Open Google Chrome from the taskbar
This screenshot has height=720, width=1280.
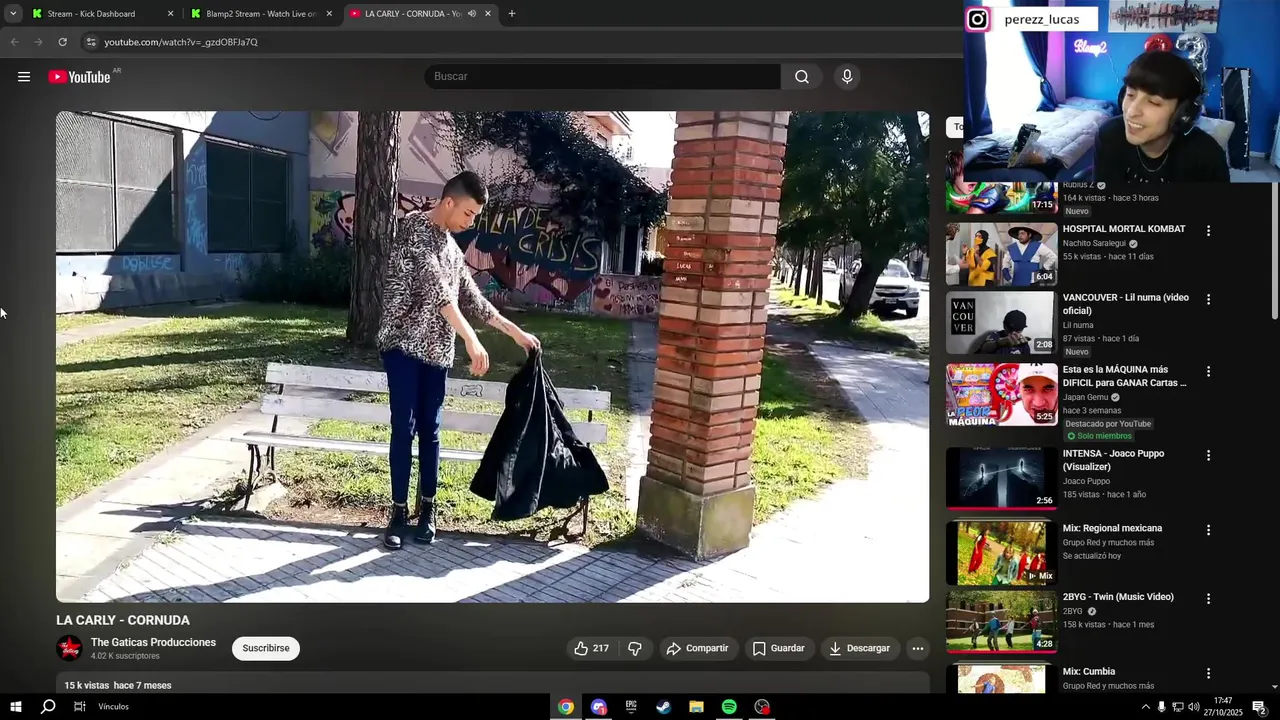566,707
